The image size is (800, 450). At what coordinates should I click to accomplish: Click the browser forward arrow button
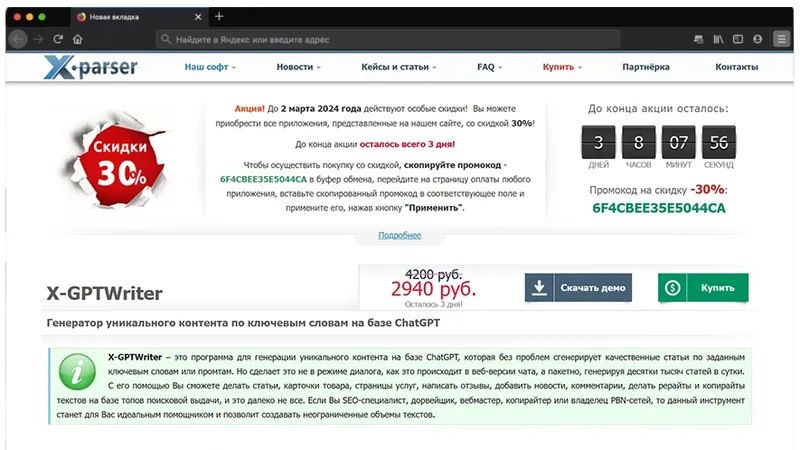[x=38, y=39]
